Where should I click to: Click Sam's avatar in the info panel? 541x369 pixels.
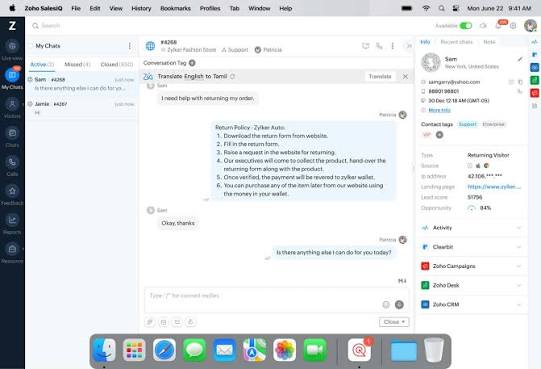pos(431,62)
